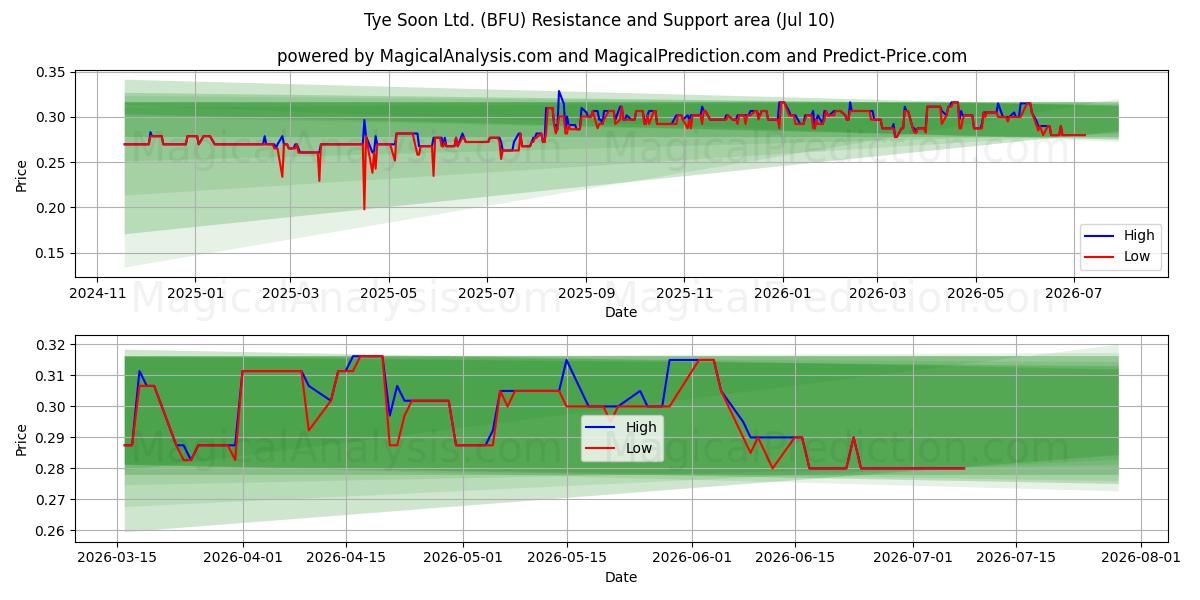Click the '0.15' y-axis tick in top chart
This screenshot has height=600, width=1200.
pyautogui.click(x=51, y=253)
